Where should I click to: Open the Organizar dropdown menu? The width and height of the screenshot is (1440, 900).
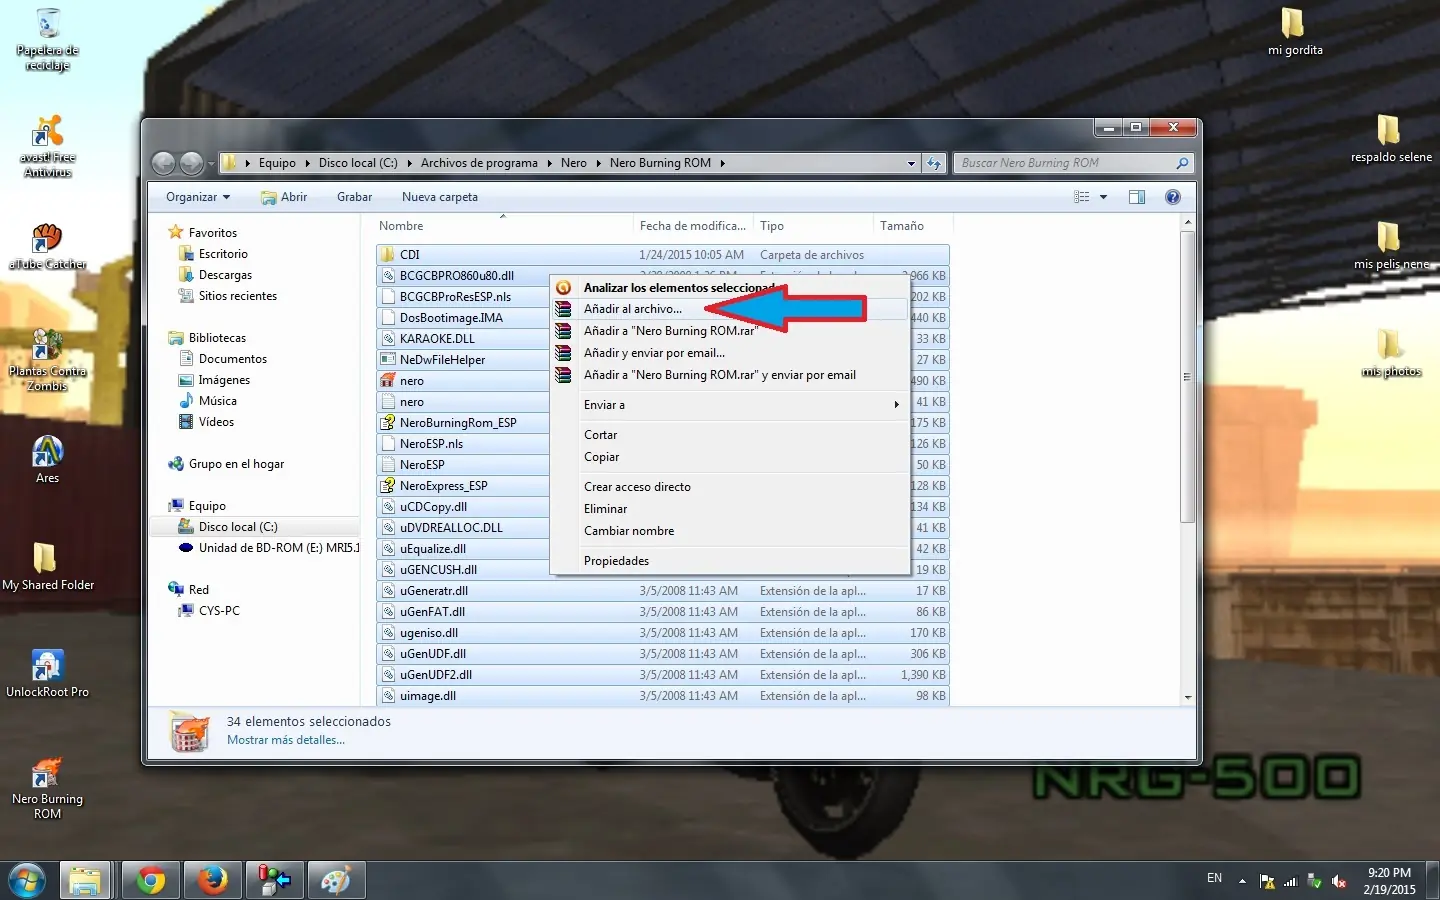(x=198, y=197)
